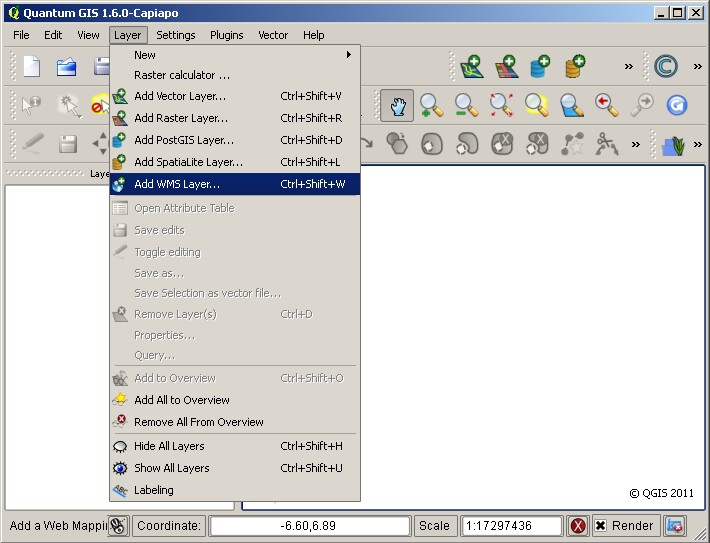Click the Toggle Editing pencil toolbar icon
The height and width of the screenshot is (543, 710).
33,144
